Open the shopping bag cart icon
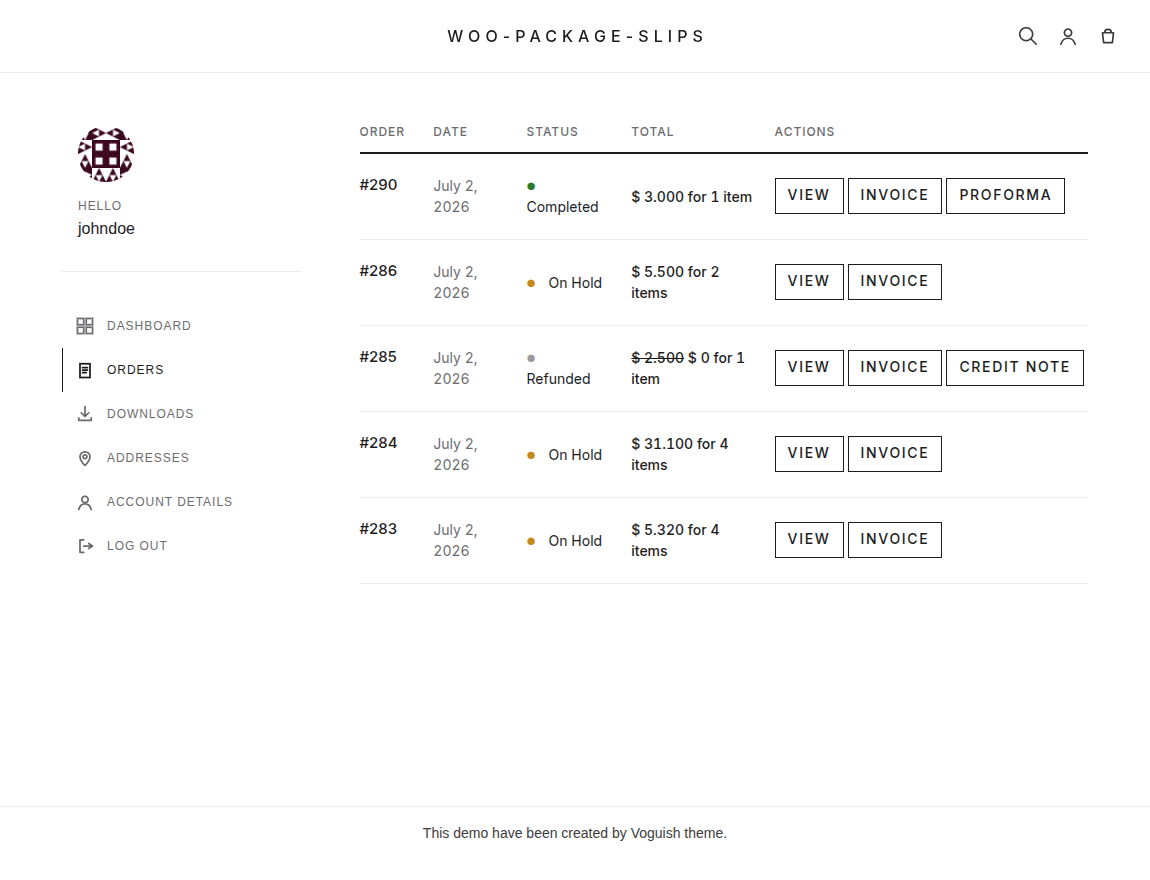 pyautogui.click(x=1108, y=36)
